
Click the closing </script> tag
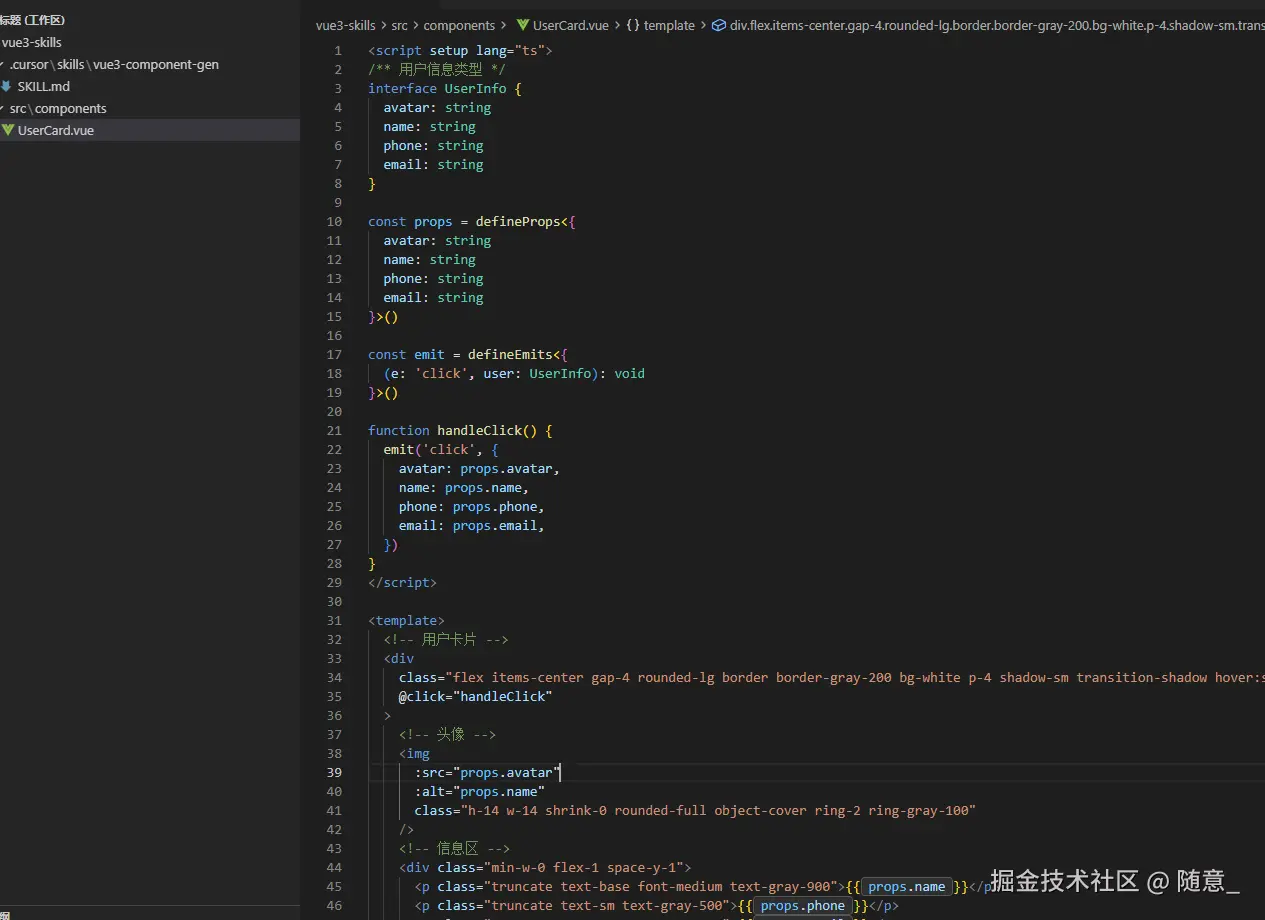tap(402, 582)
